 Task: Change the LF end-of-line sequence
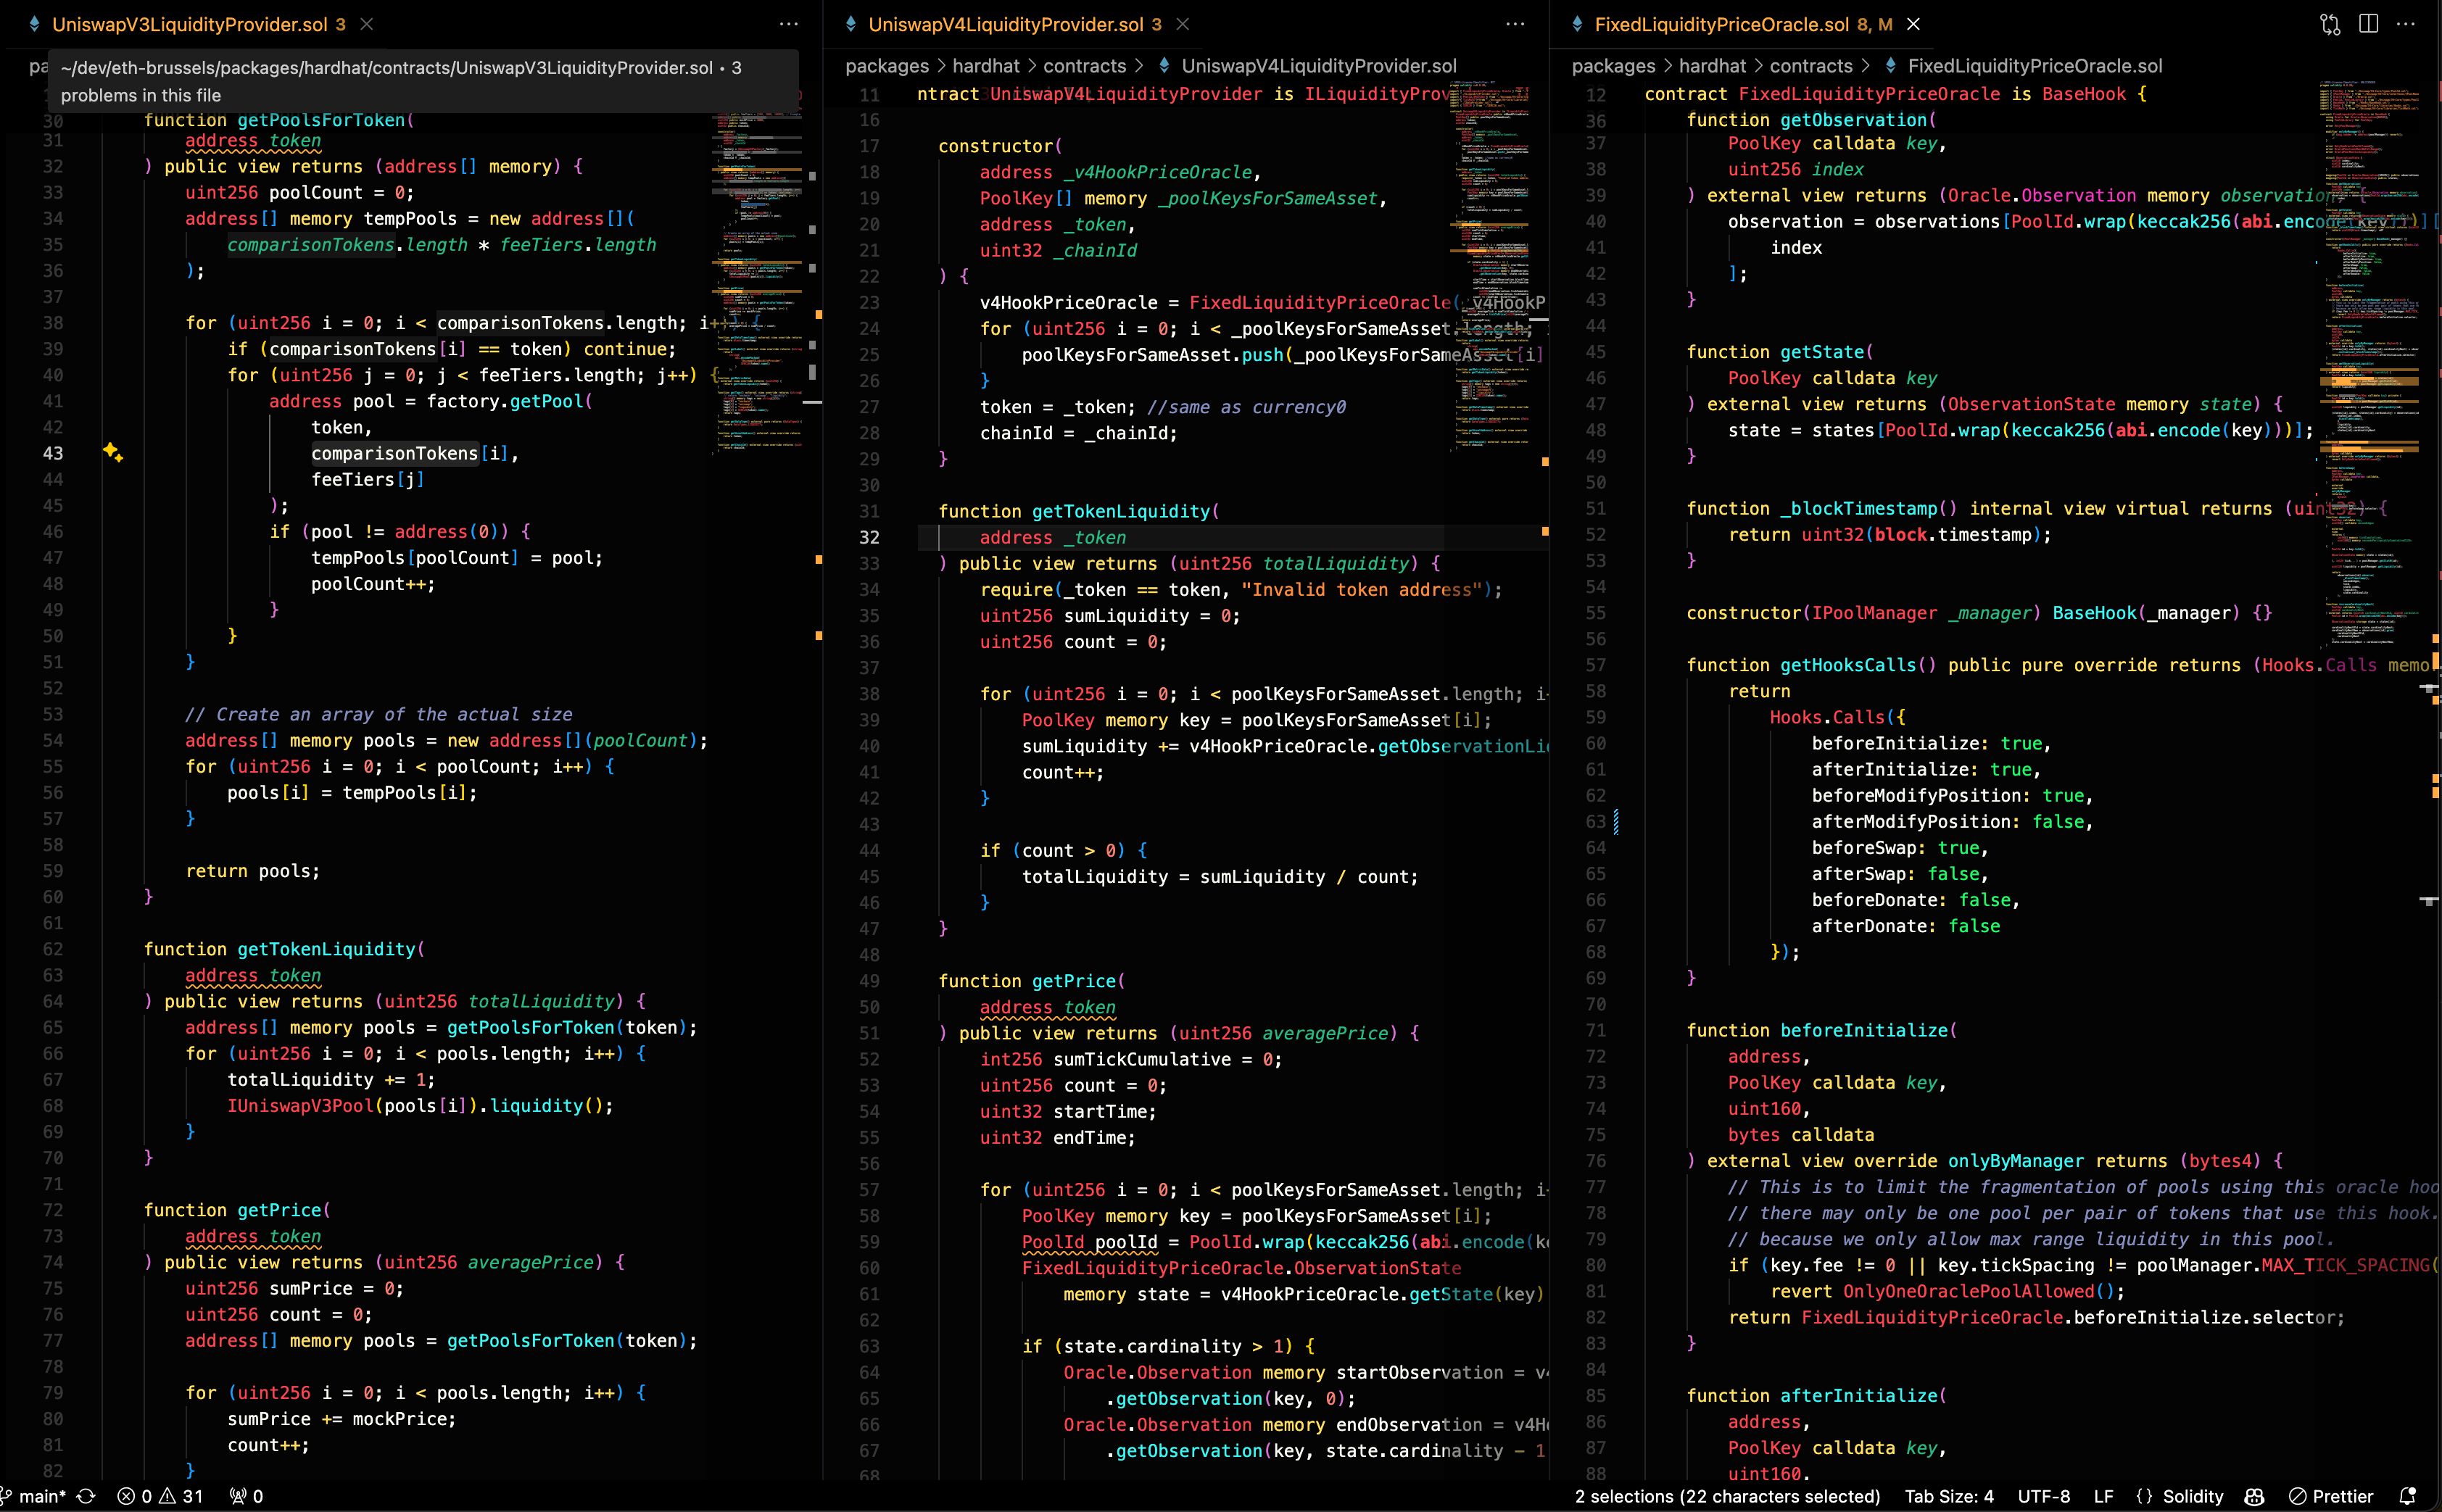tap(2104, 1496)
